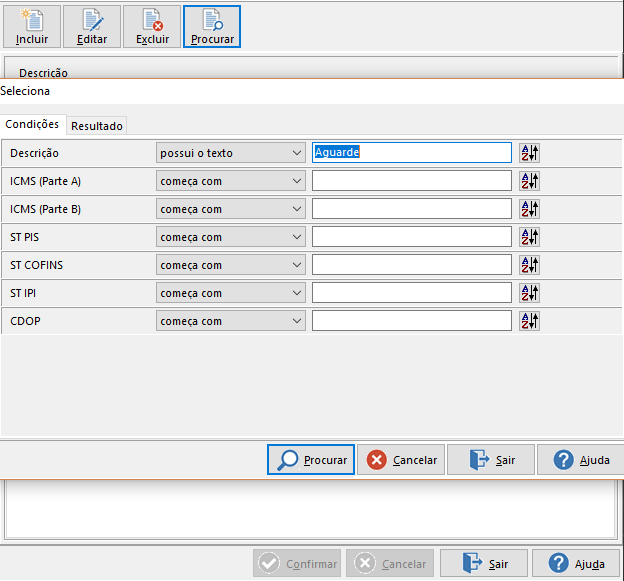Switch to the Resultado tab
Viewport: 624px width, 581px height.
(97, 126)
